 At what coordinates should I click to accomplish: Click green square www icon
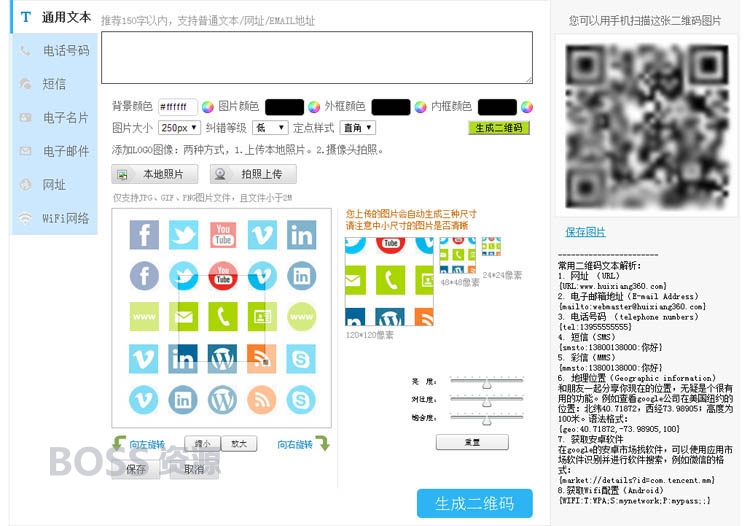click(144, 317)
